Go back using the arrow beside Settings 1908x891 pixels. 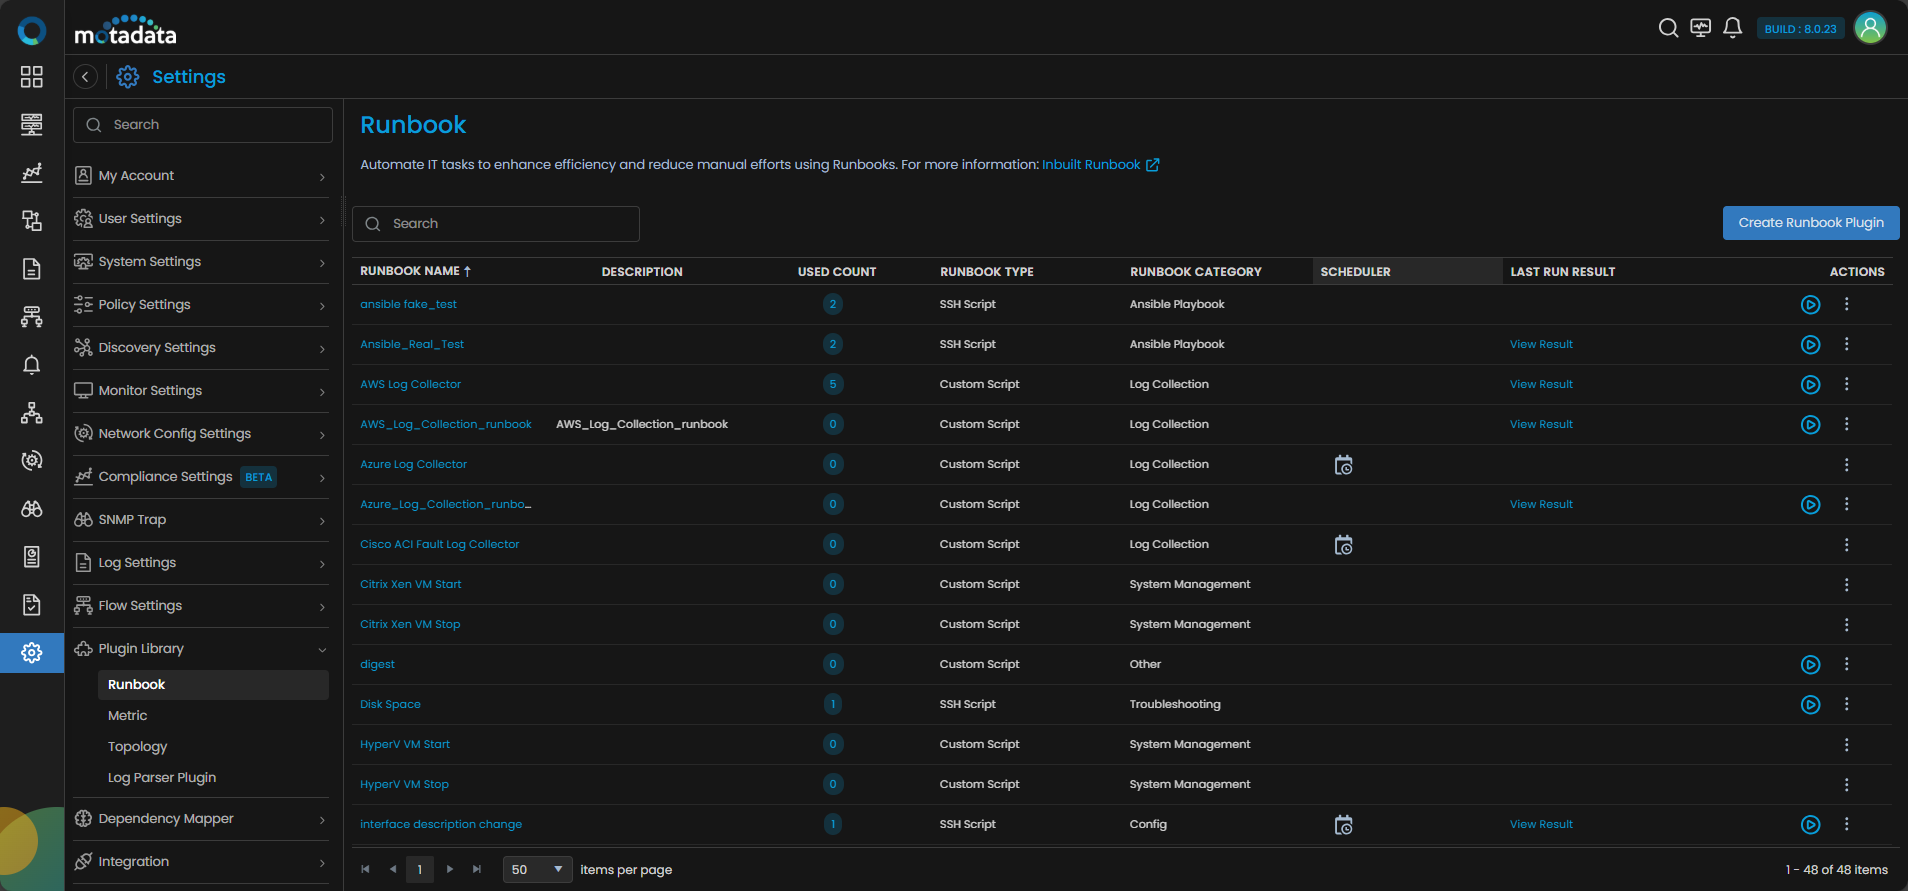(86, 77)
